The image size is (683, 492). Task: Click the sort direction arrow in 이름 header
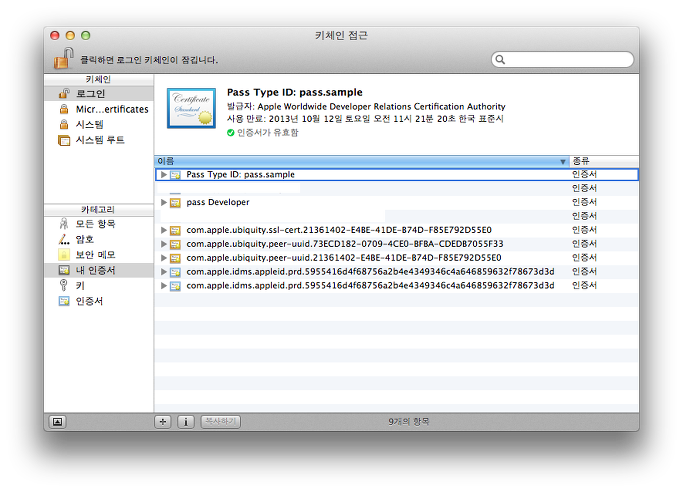[563, 162]
